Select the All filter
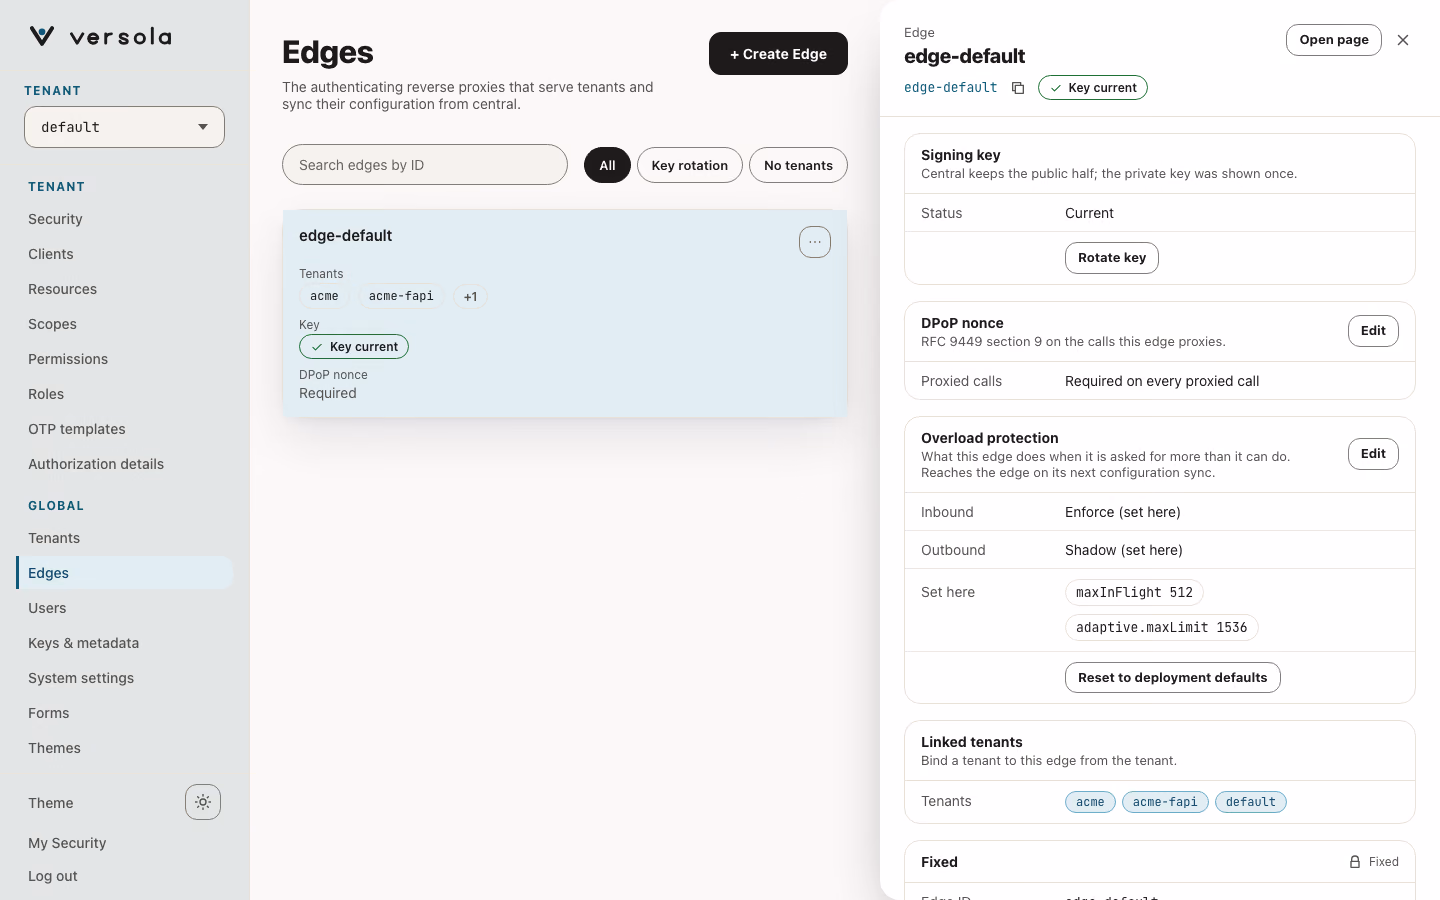Image resolution: width=1440 pixels, height=900 pixels. click(607, 165)
